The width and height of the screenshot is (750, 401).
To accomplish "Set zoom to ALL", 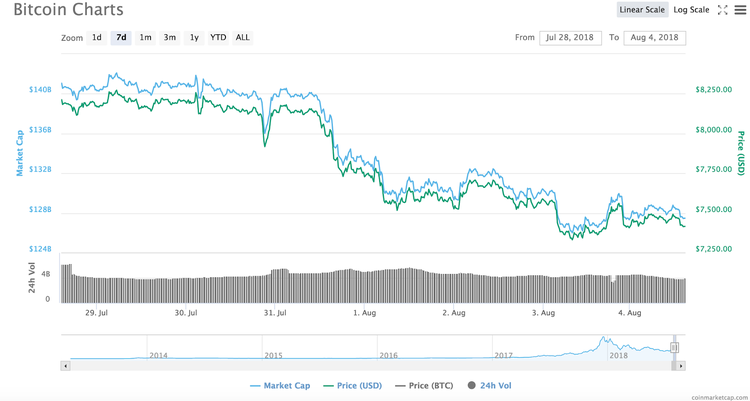I will point(243,37).
